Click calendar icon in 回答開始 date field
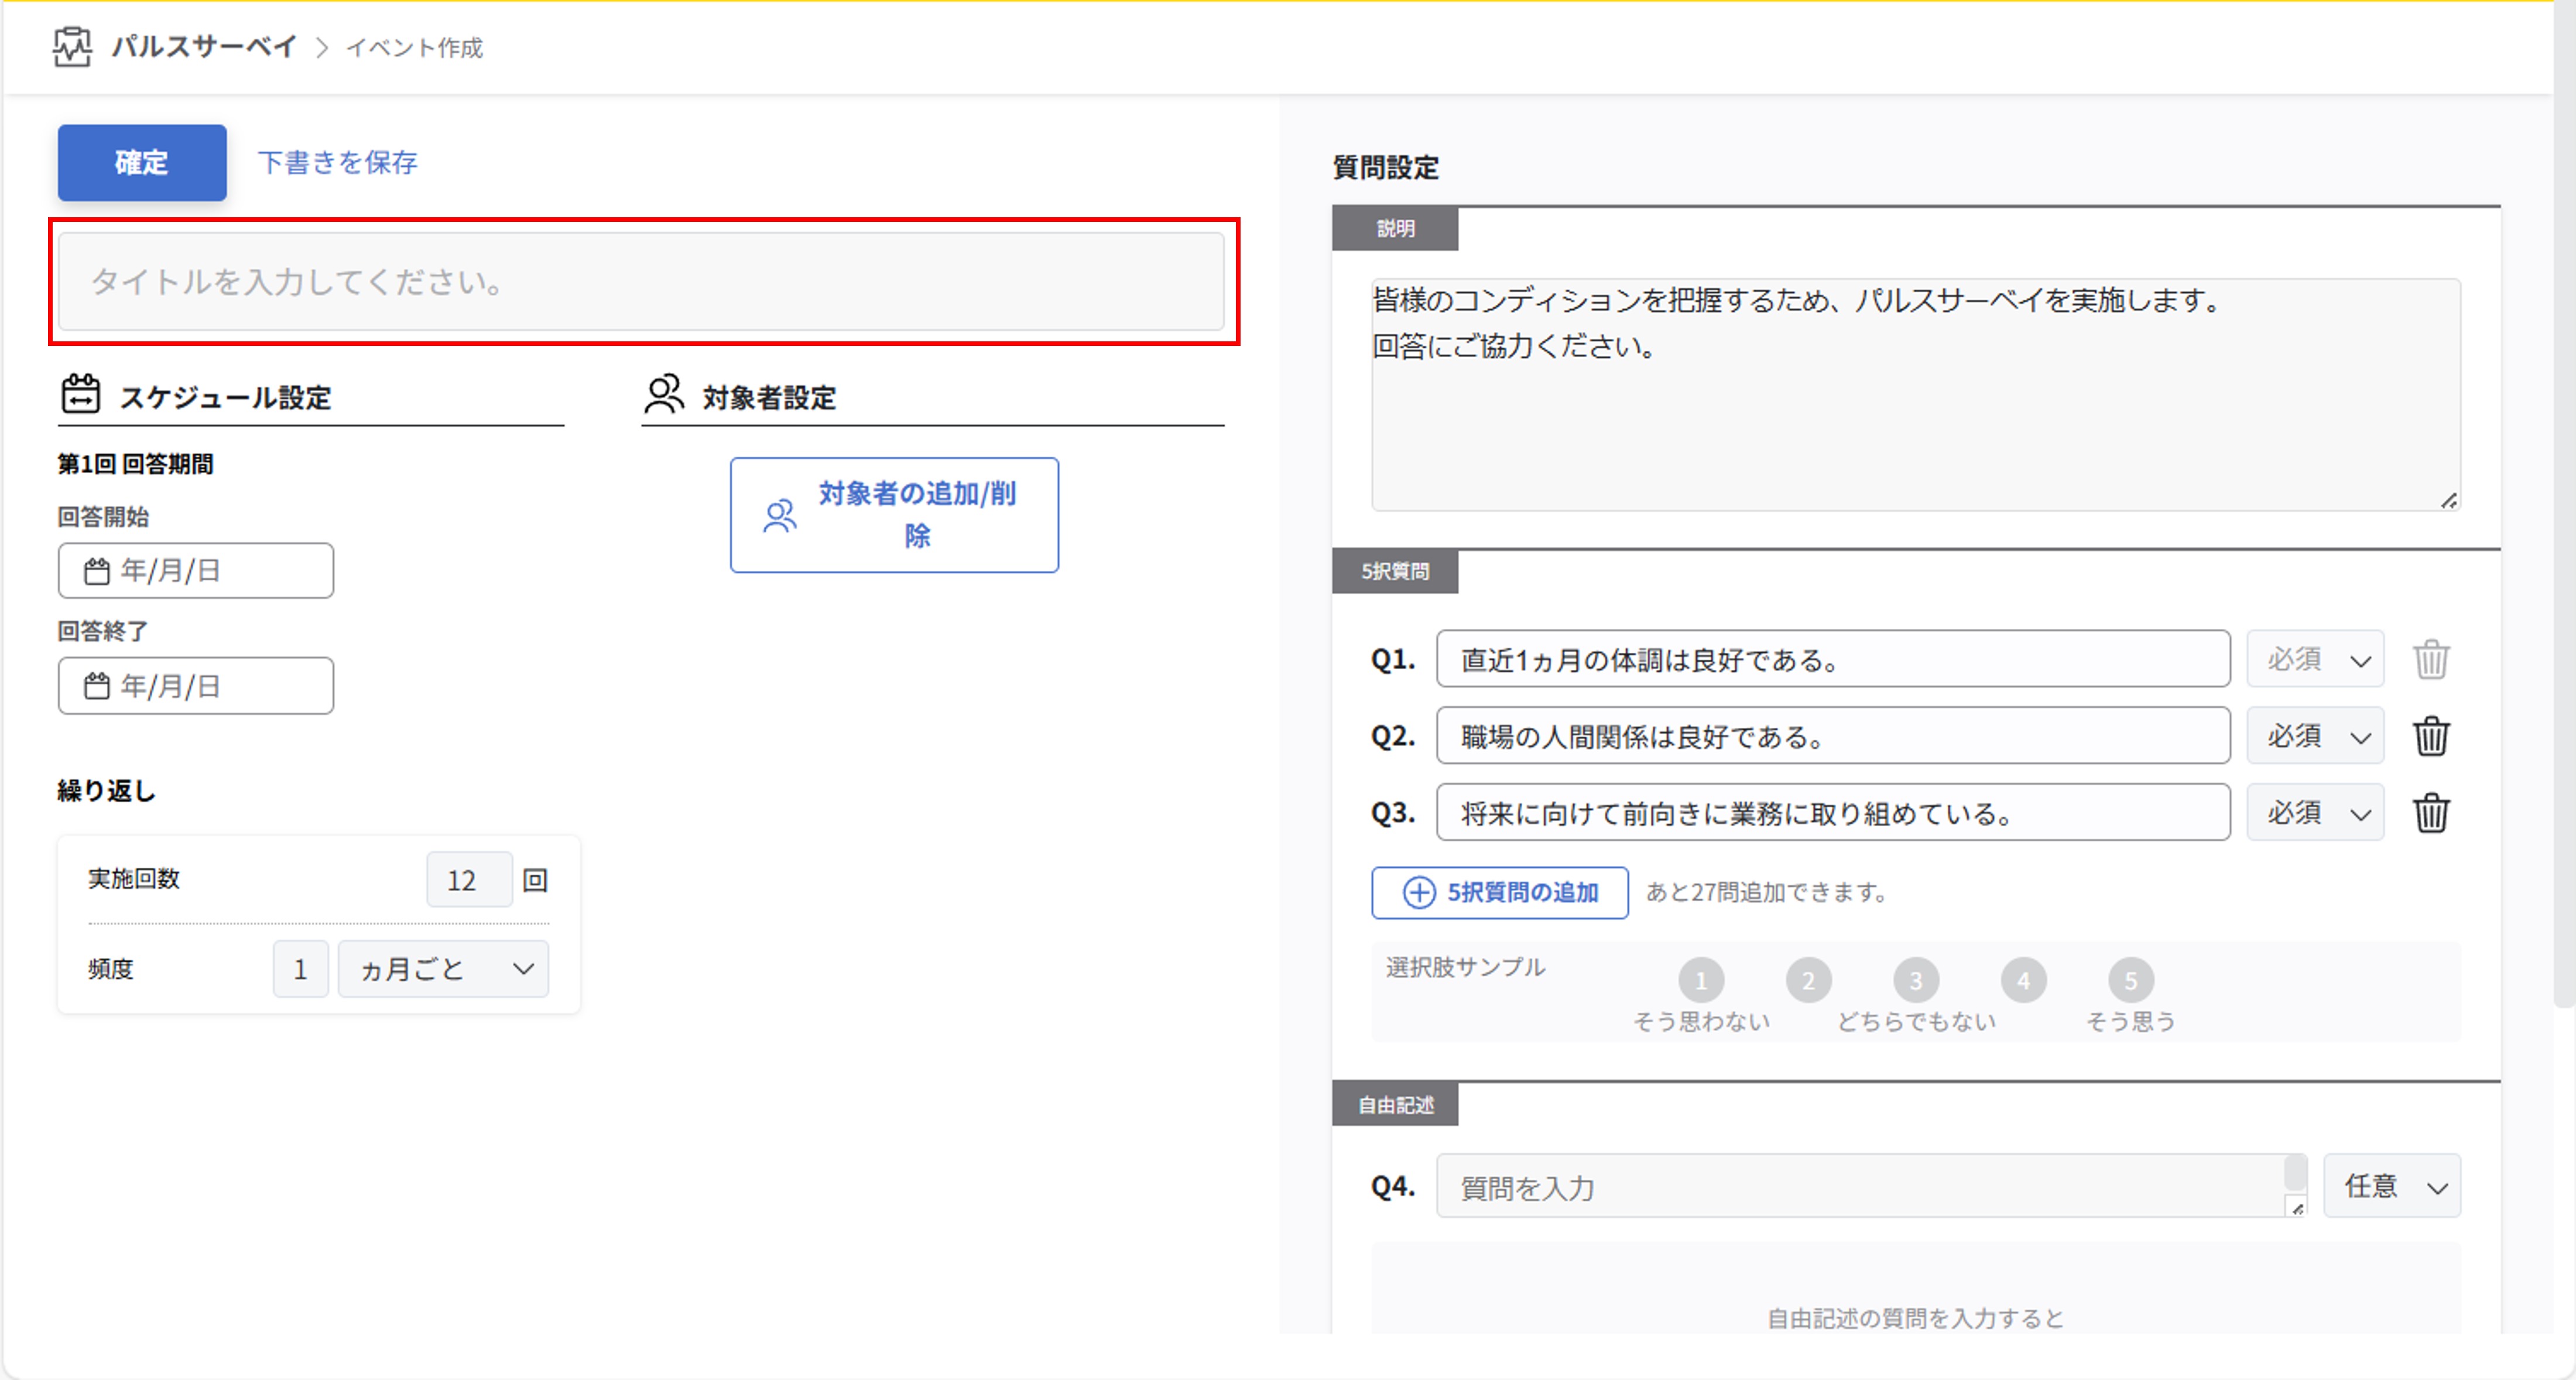Viewport: 2576px width, 1380px height. [x=96, y=572]
